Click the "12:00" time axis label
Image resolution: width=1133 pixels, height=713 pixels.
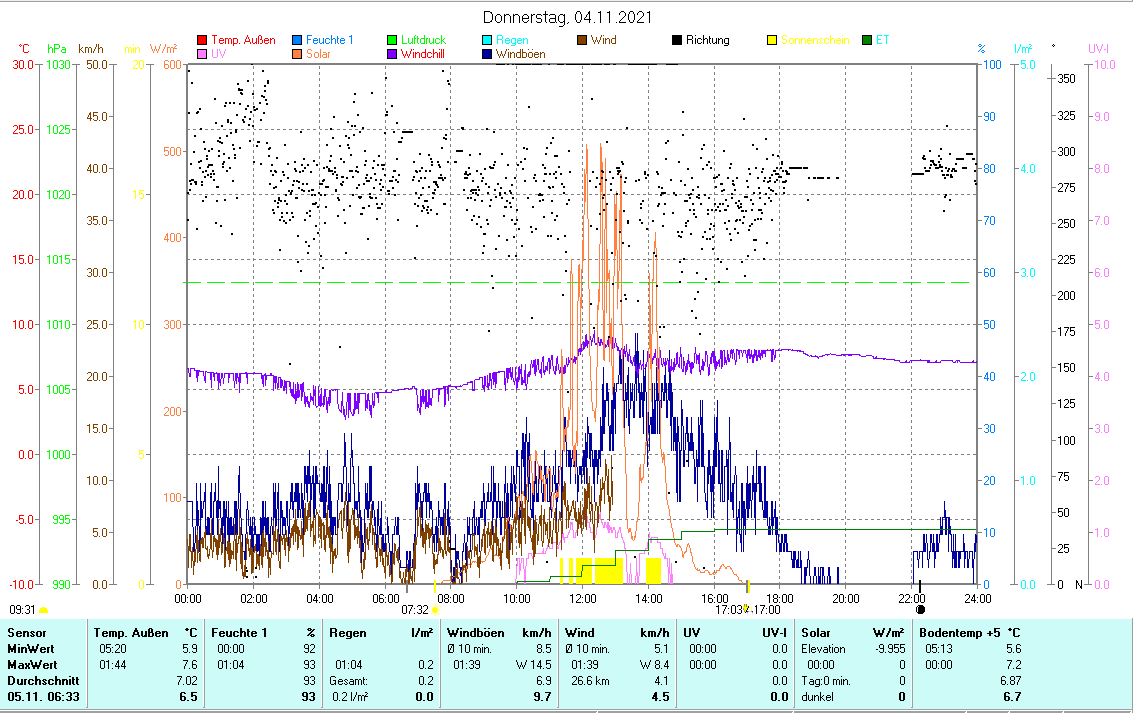pyautogui.click(x=582, y=598)
